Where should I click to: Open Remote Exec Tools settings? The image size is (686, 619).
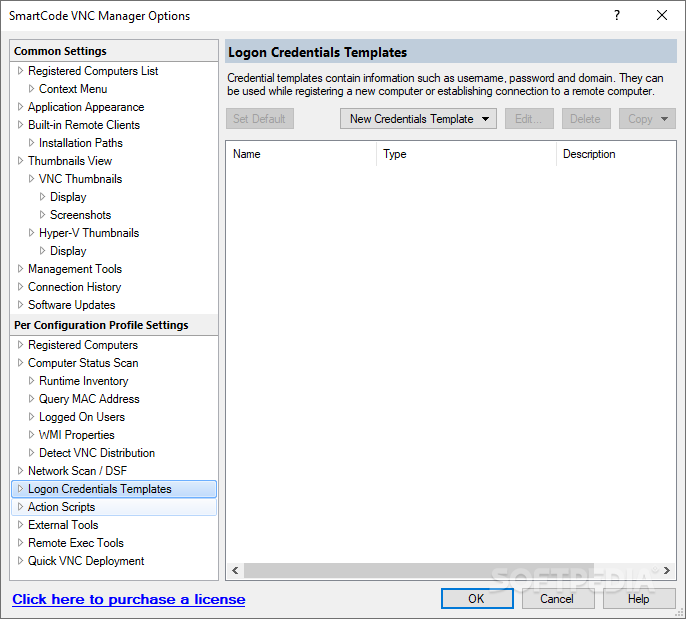point(76,542)
